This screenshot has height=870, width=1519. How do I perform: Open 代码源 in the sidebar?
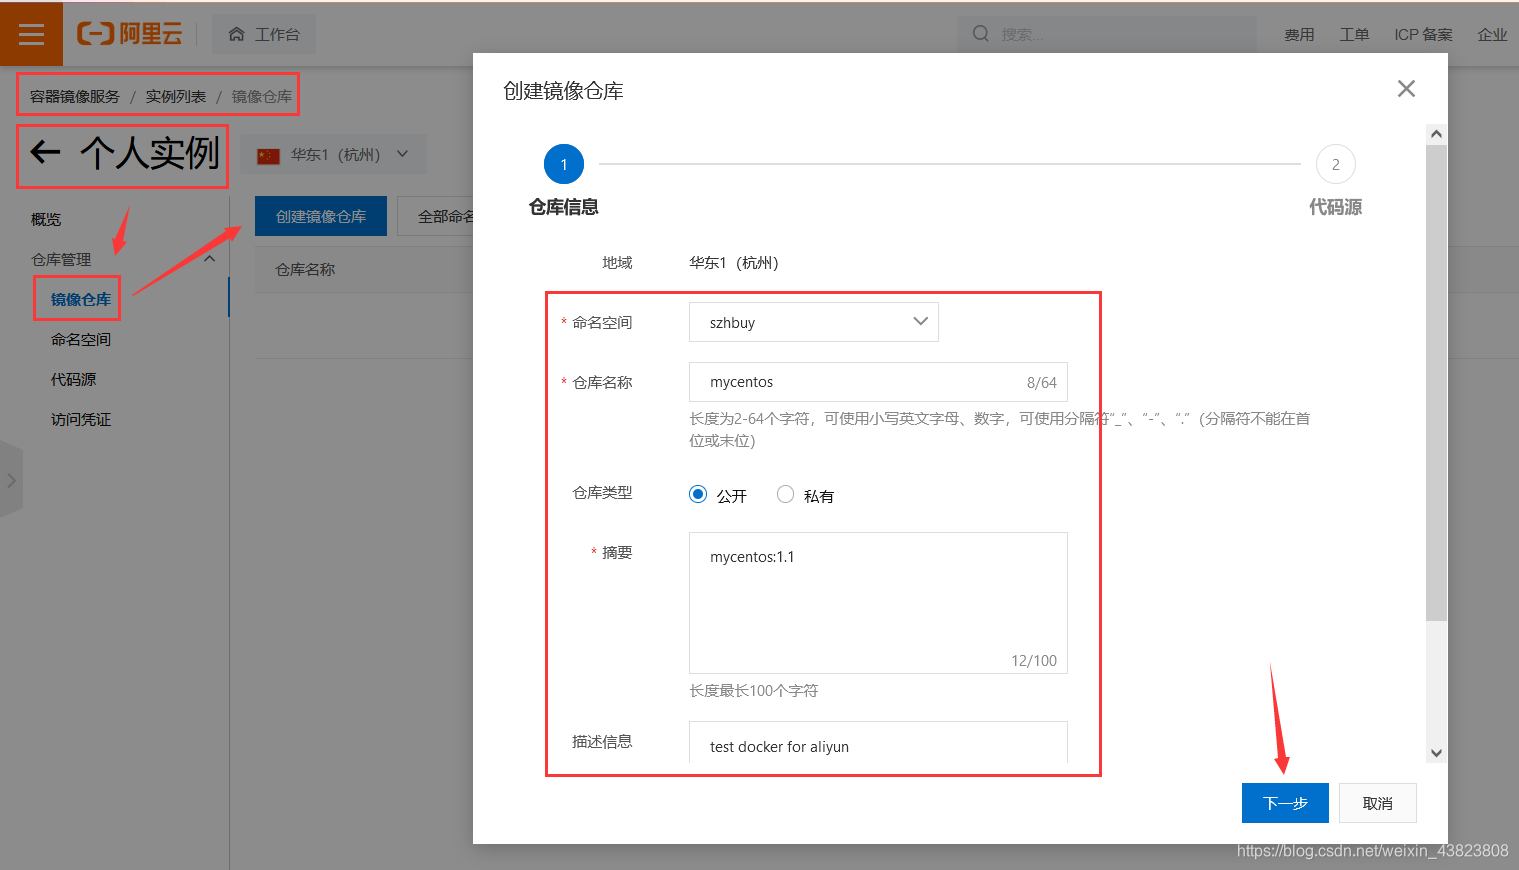74,379
